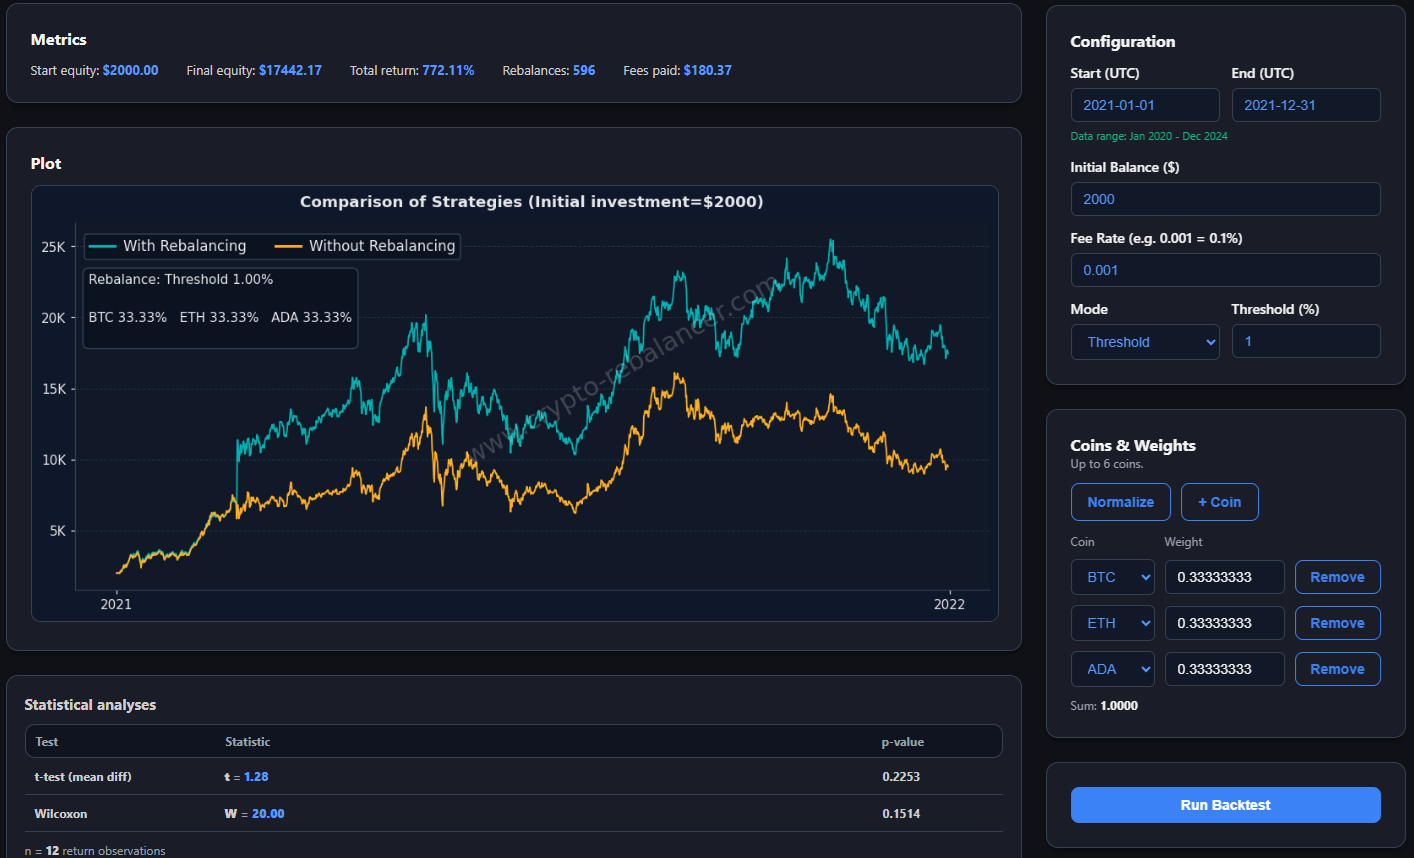
Task: Focus the ADA weight field
Action: click(1224, 669)
